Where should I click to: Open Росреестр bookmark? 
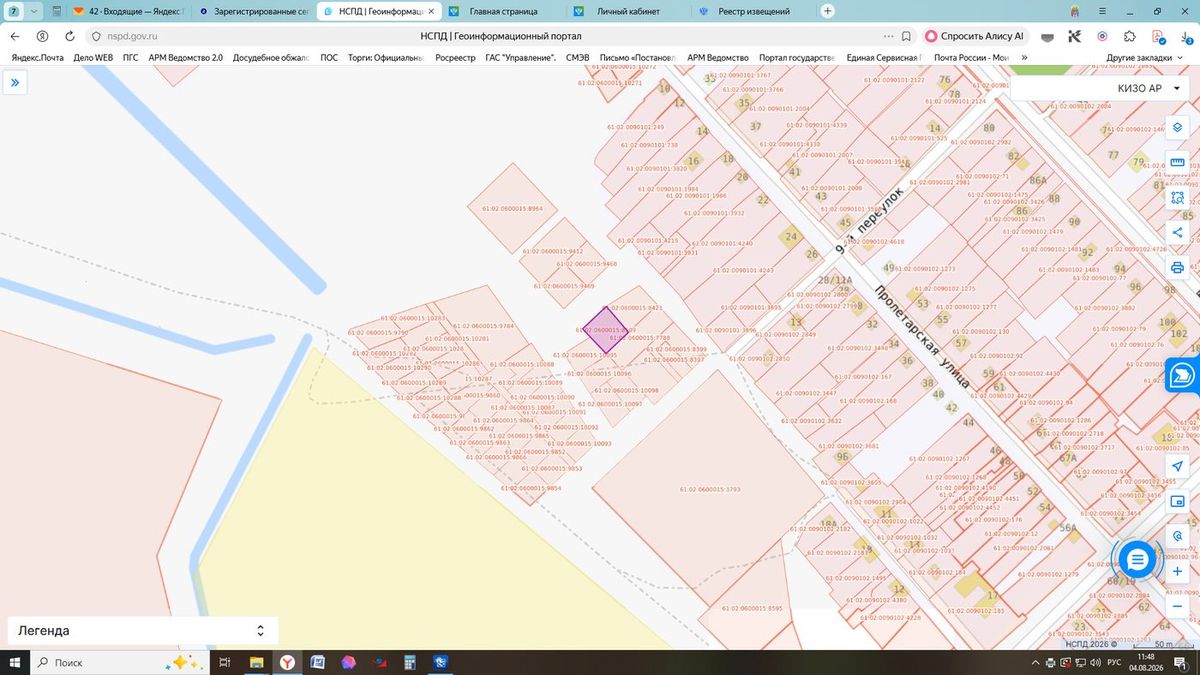456,58
